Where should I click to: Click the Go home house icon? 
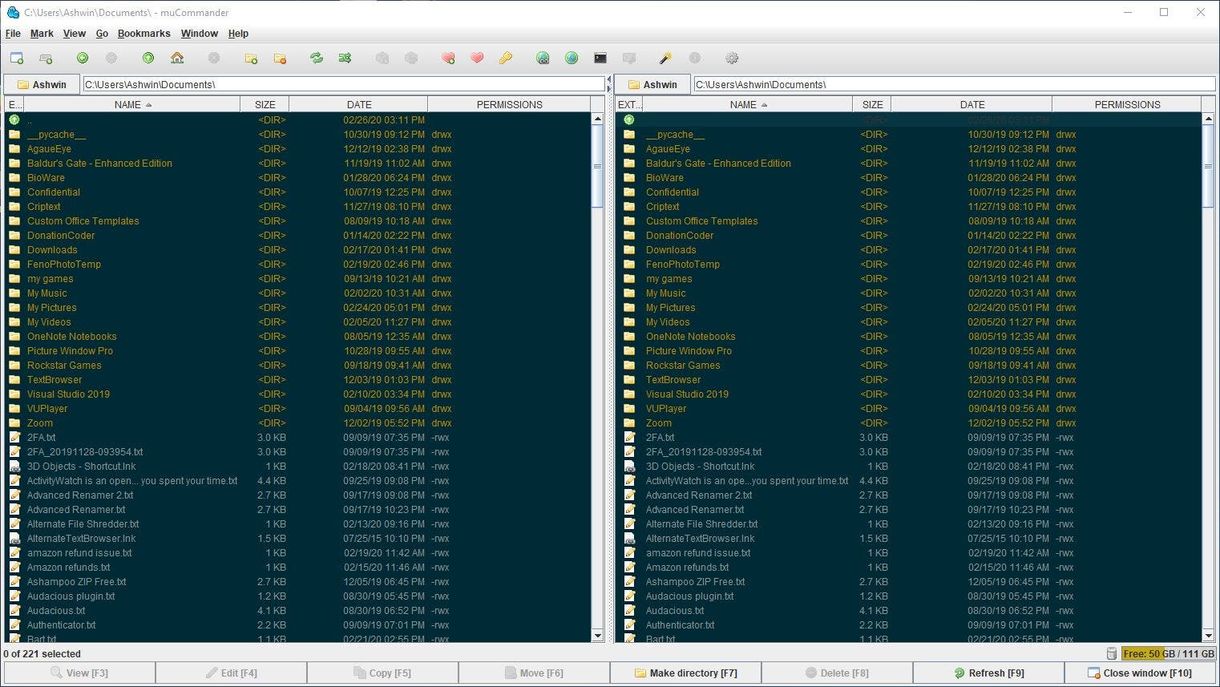177,58
